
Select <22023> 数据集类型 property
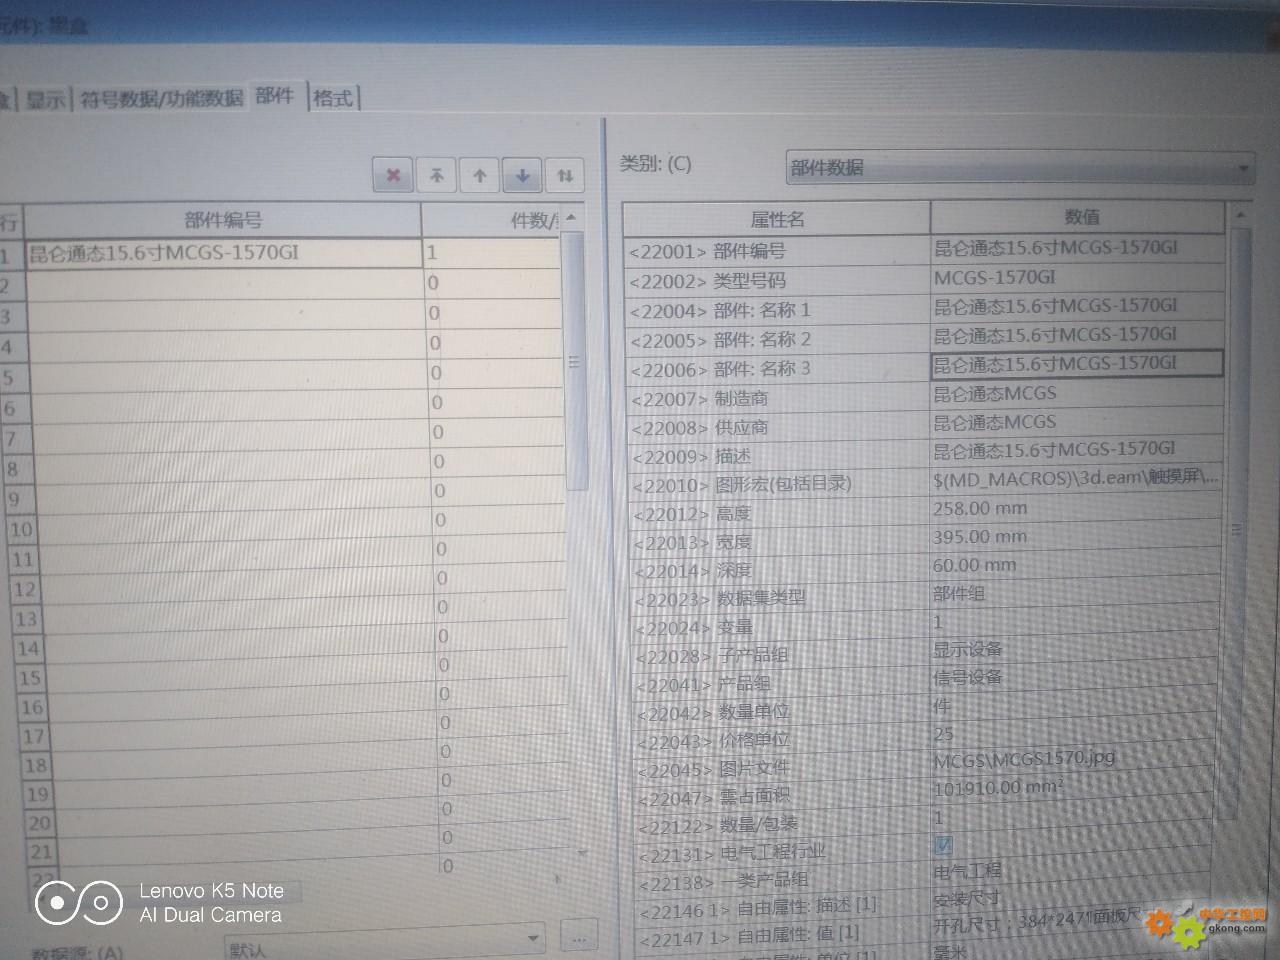[782, 598]
